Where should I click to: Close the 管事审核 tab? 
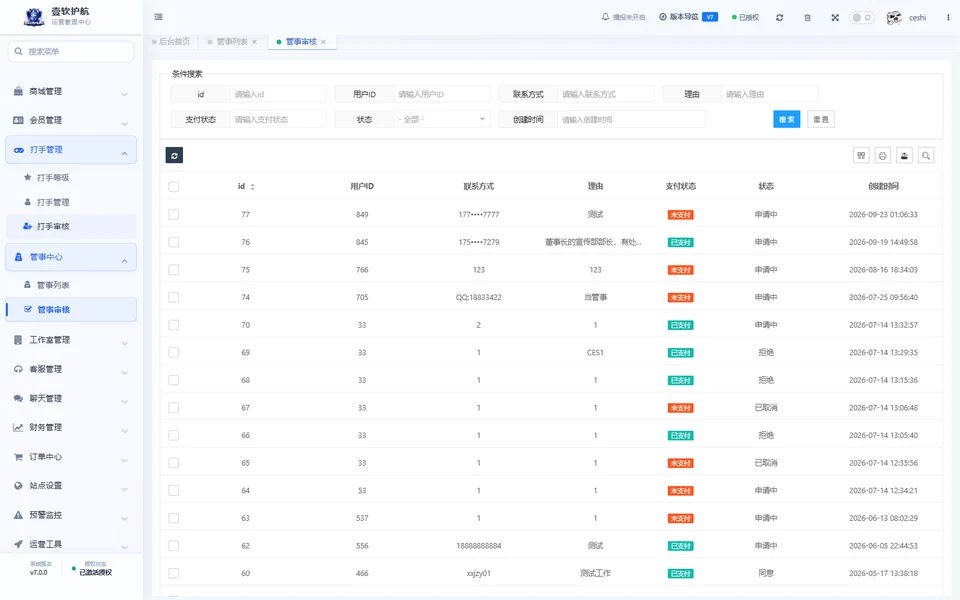pyautogui.click(x=324, y=42)
